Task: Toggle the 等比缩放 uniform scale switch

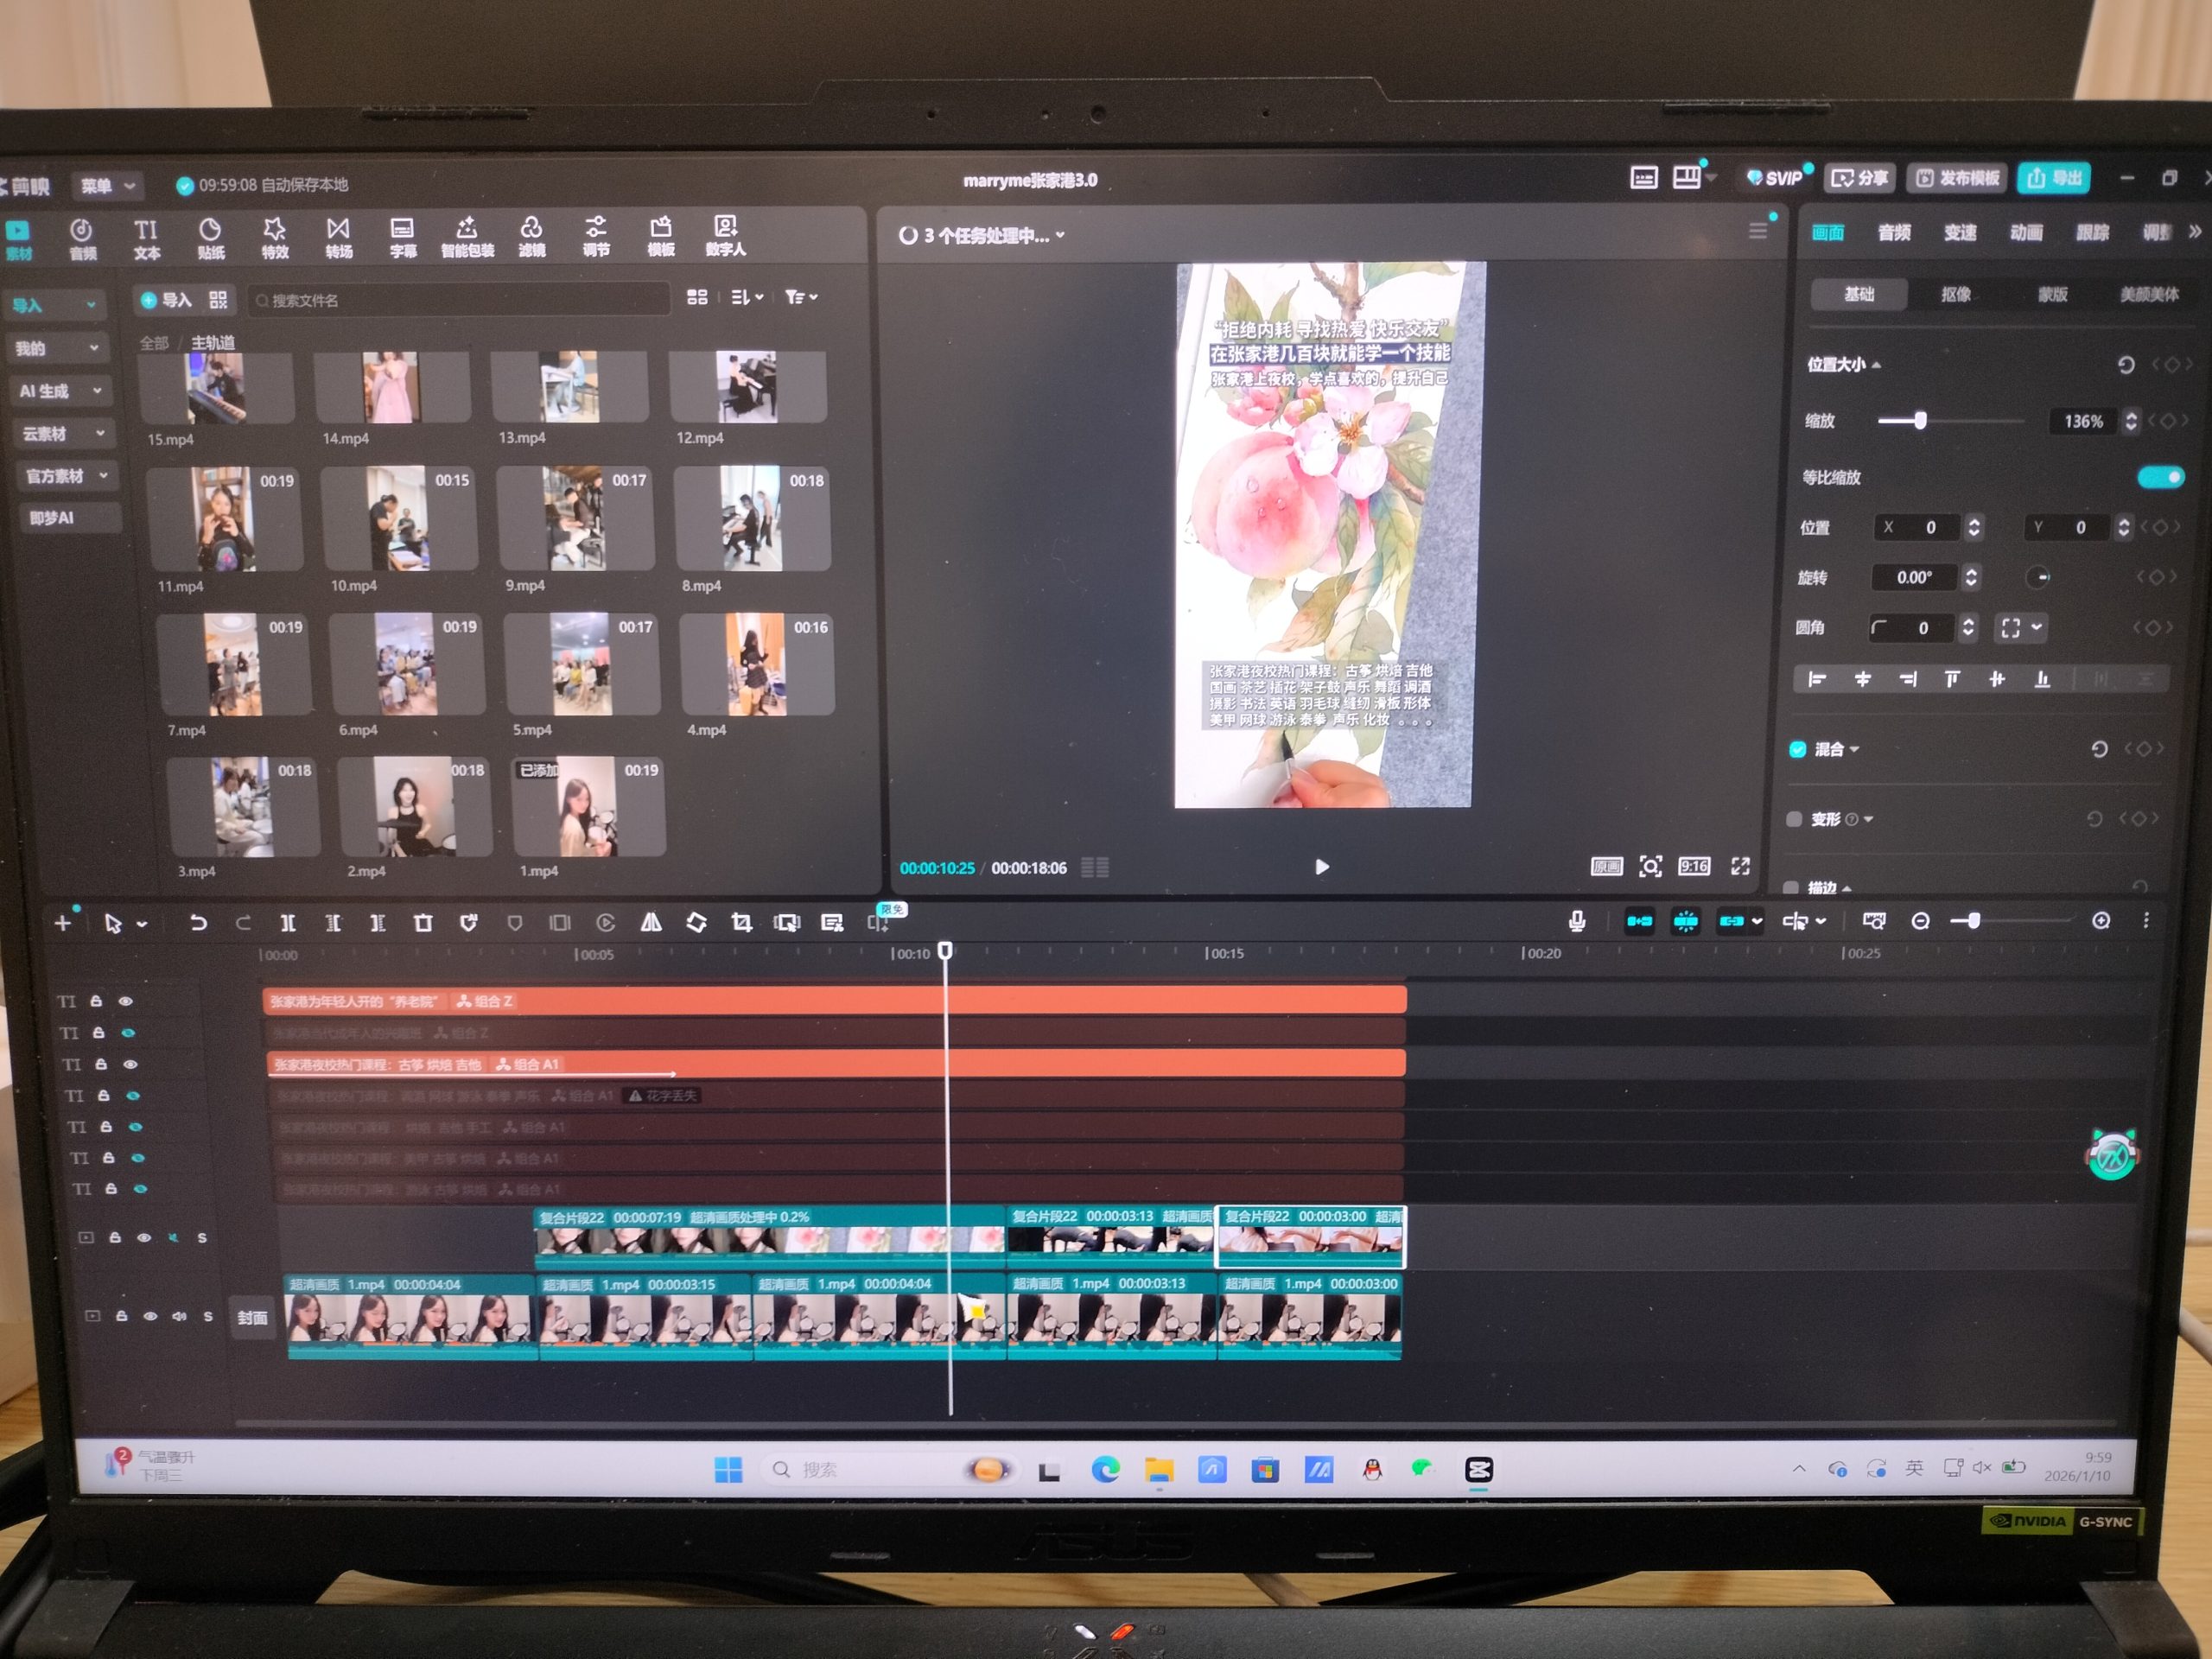Action: coord(2160,477)
